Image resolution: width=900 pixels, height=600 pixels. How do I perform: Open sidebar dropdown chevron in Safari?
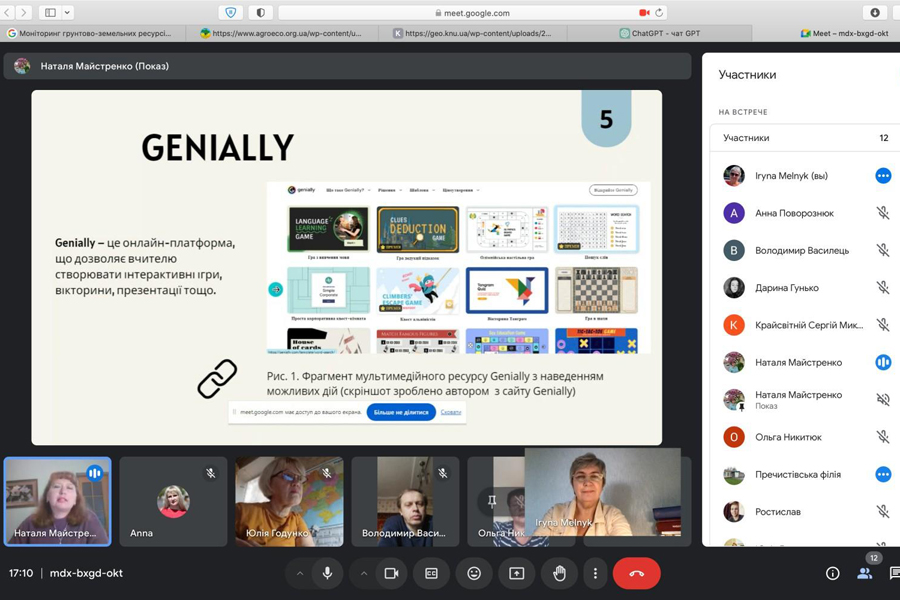pyautogui.click(x=67, y=12)
